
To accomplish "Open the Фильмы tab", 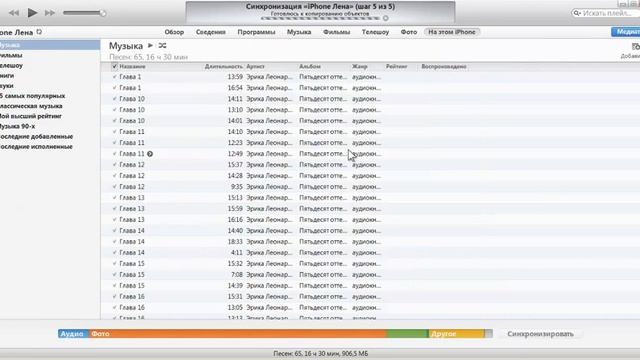I will tap(336, 32).
